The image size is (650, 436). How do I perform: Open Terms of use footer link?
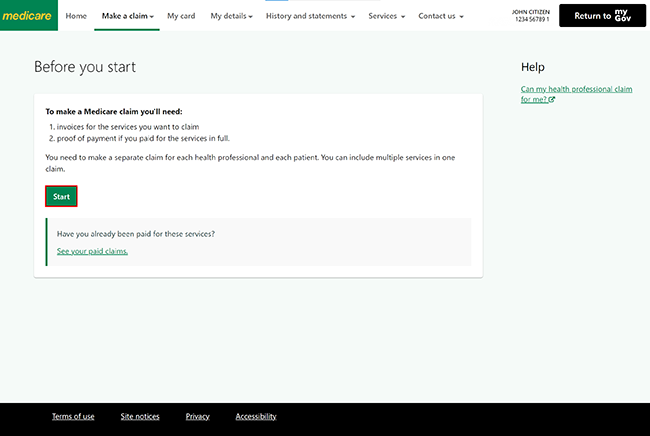(x=73, y=417)
